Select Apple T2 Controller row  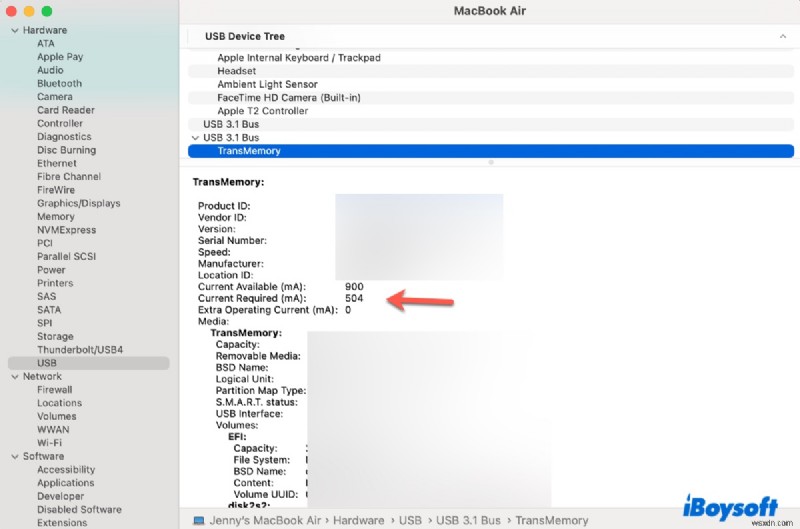click(491, 111)
